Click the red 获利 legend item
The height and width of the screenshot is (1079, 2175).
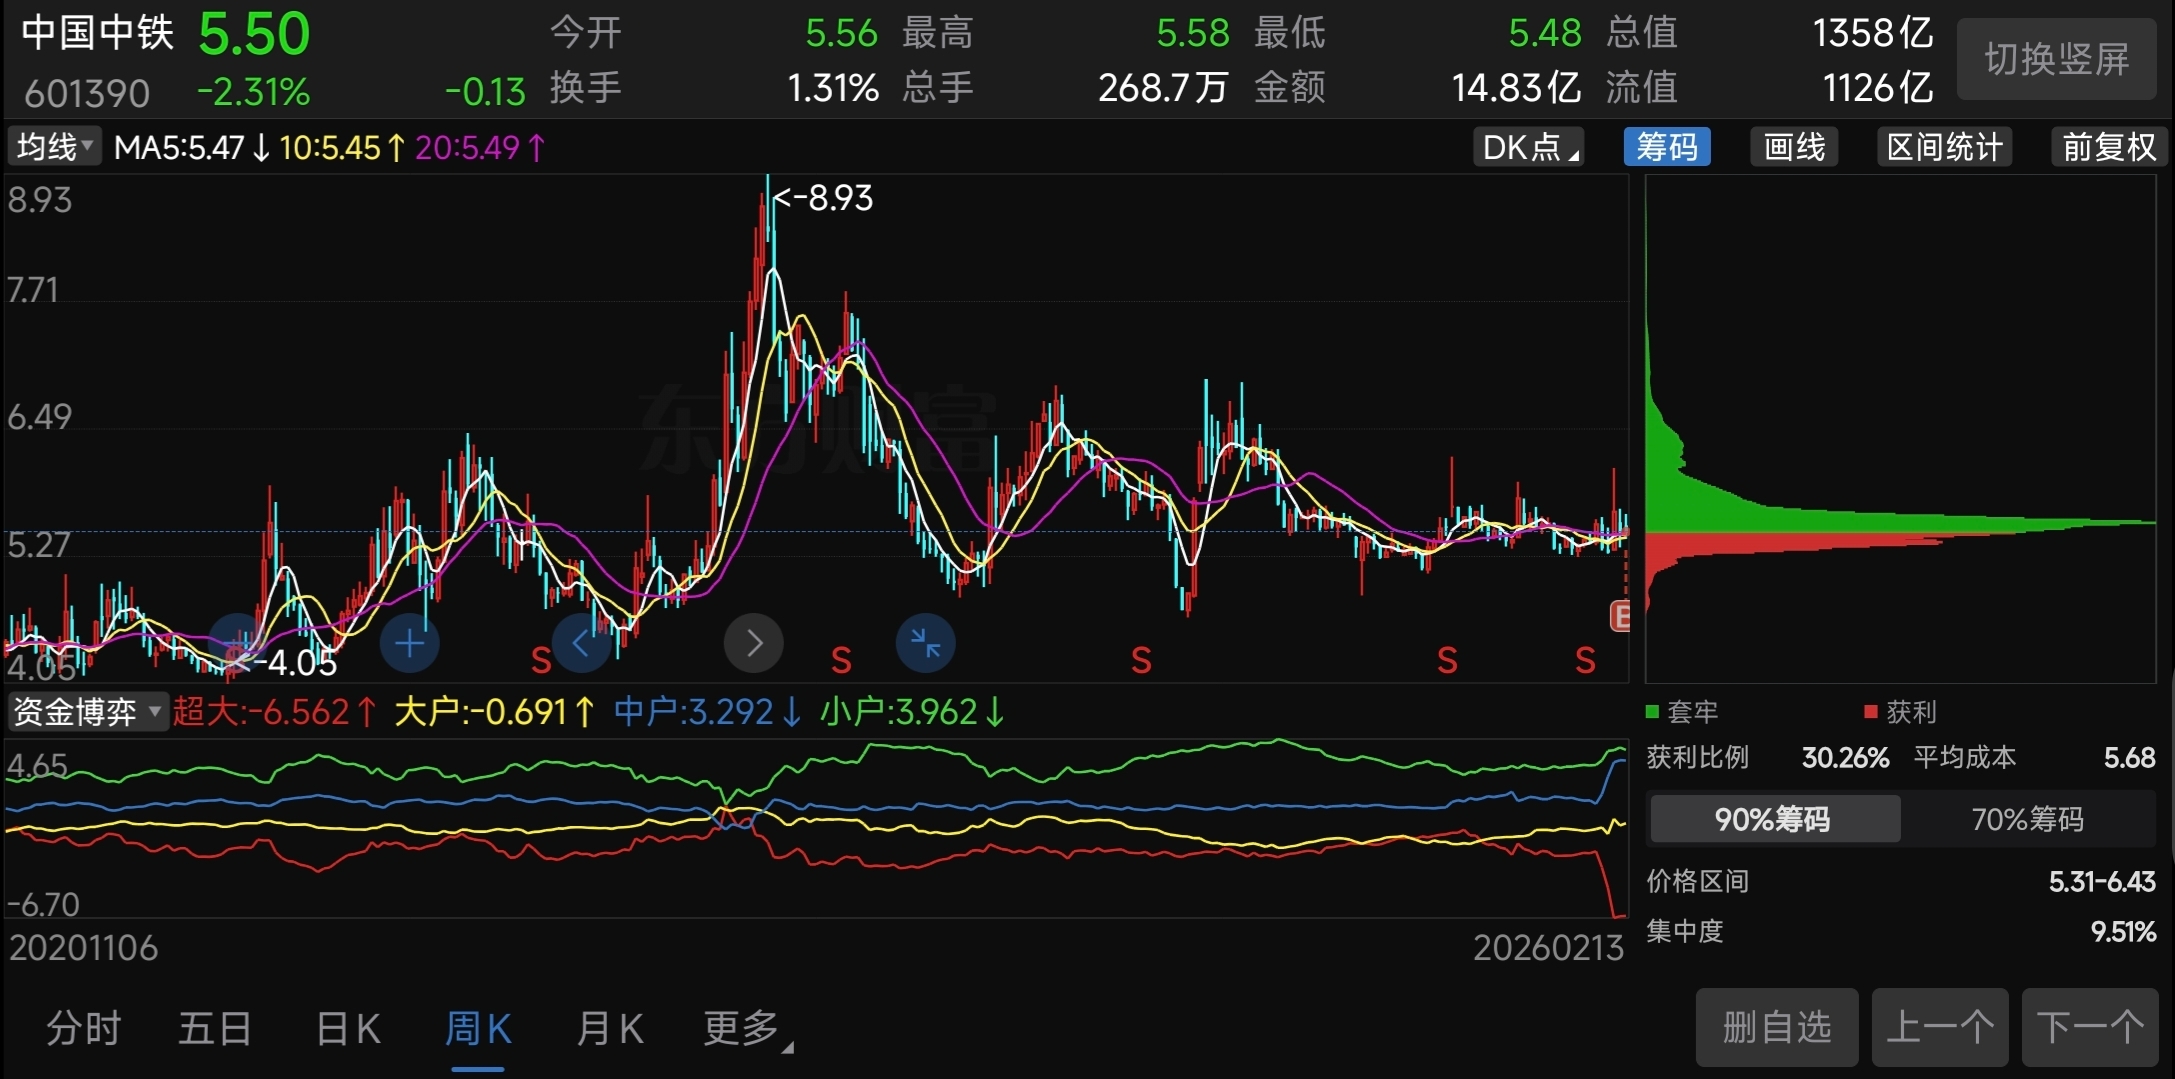click(1901, 712)
